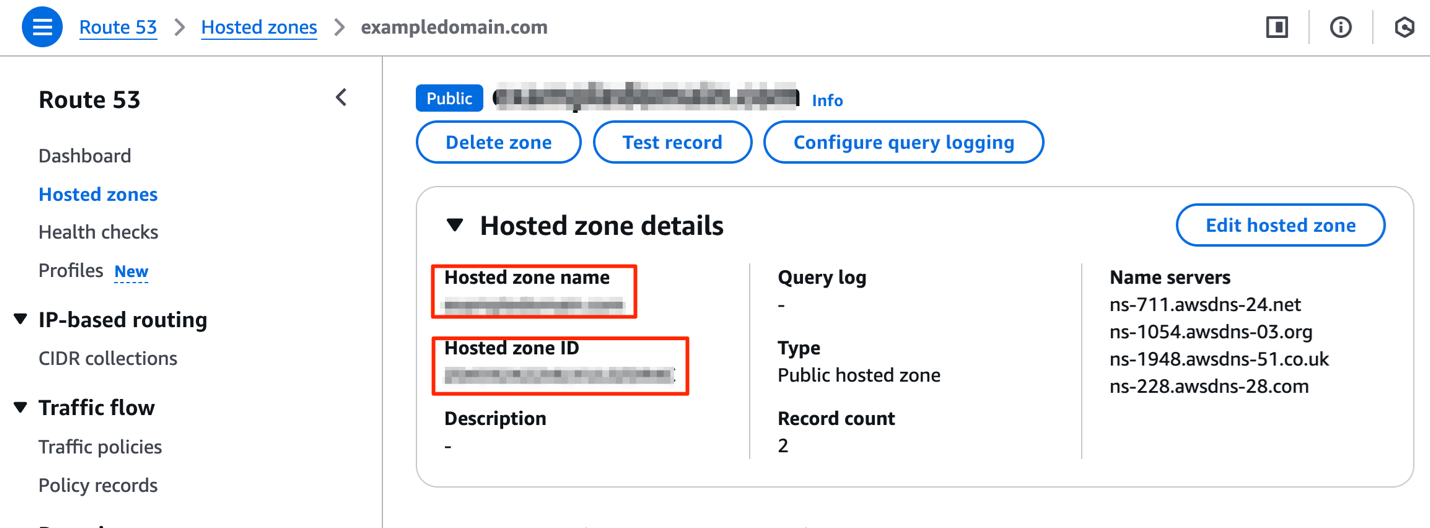Select Hosted zones in the sidebar
The image size is (1430, 528).
(98, 194)
